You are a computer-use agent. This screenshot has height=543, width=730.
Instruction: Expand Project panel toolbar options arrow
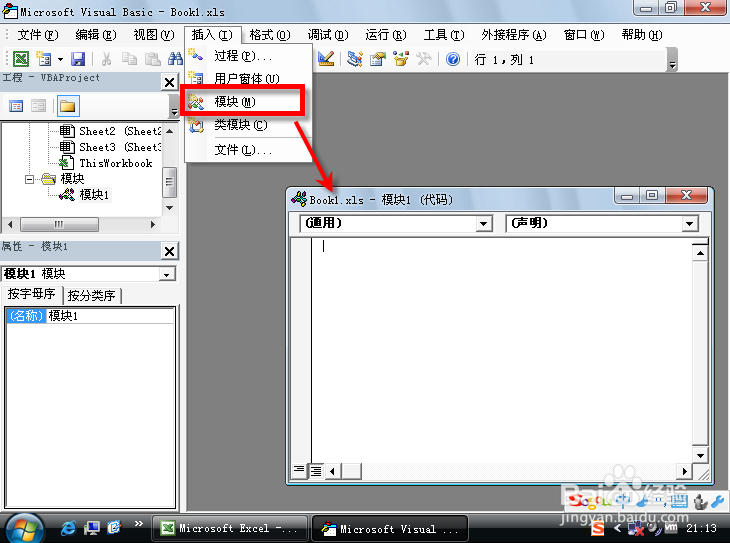tap(174, 106)
